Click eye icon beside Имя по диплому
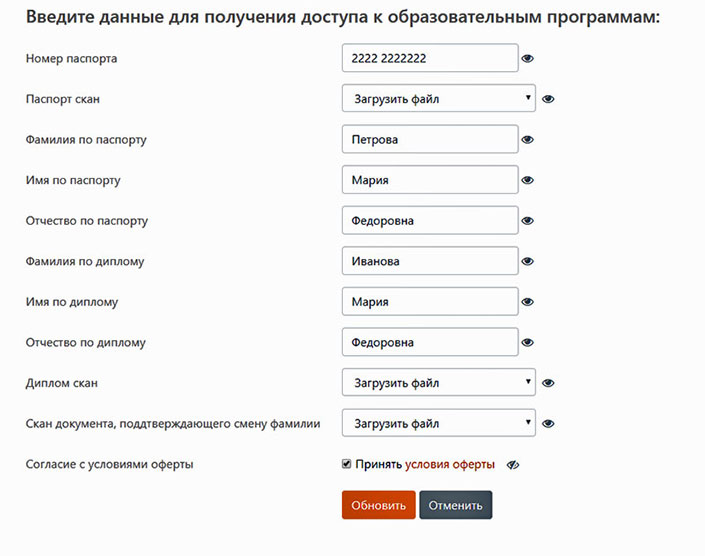Viewport: 705px width, 556px height. point(527,302)
